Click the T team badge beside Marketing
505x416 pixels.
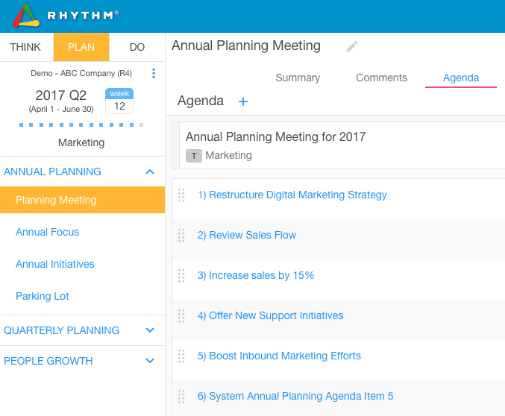[x=194, y=156]
